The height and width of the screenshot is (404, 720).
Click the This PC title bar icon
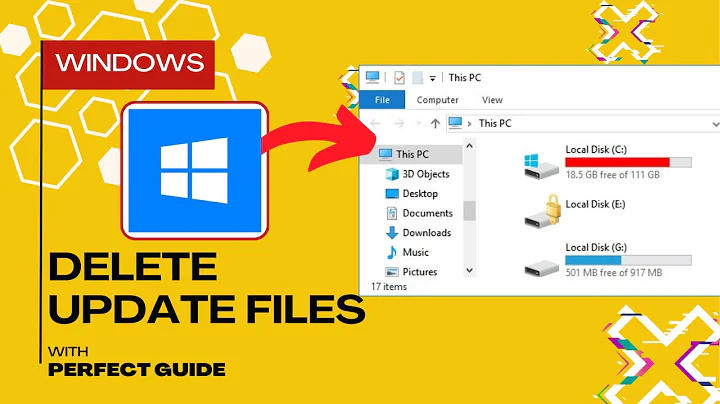372,77
